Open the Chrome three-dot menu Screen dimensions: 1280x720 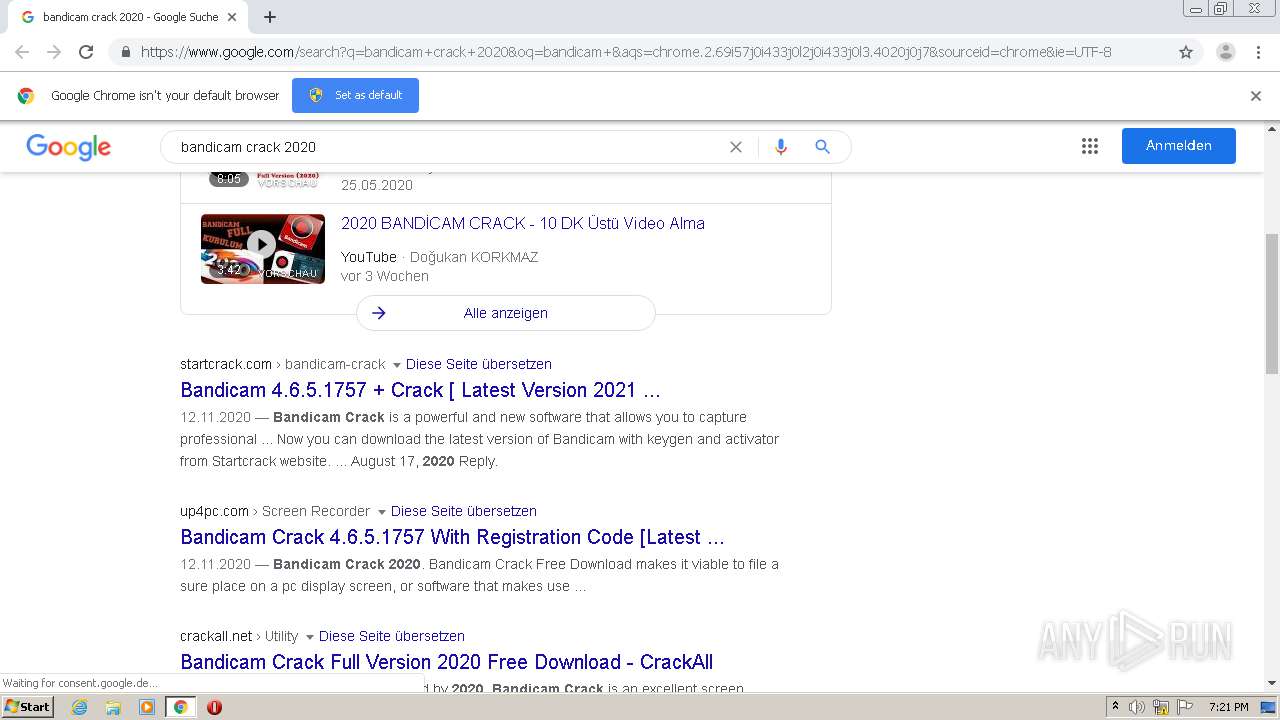pos(1258,52)
